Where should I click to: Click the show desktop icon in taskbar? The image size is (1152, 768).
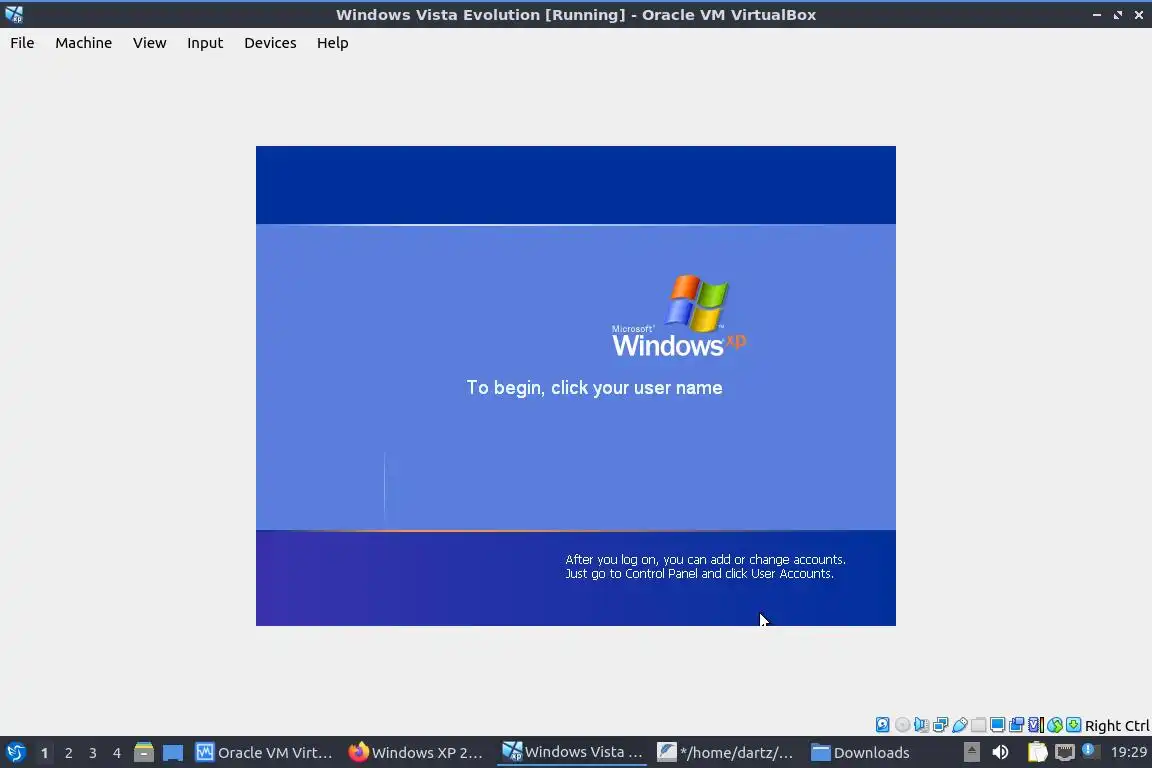173,753
